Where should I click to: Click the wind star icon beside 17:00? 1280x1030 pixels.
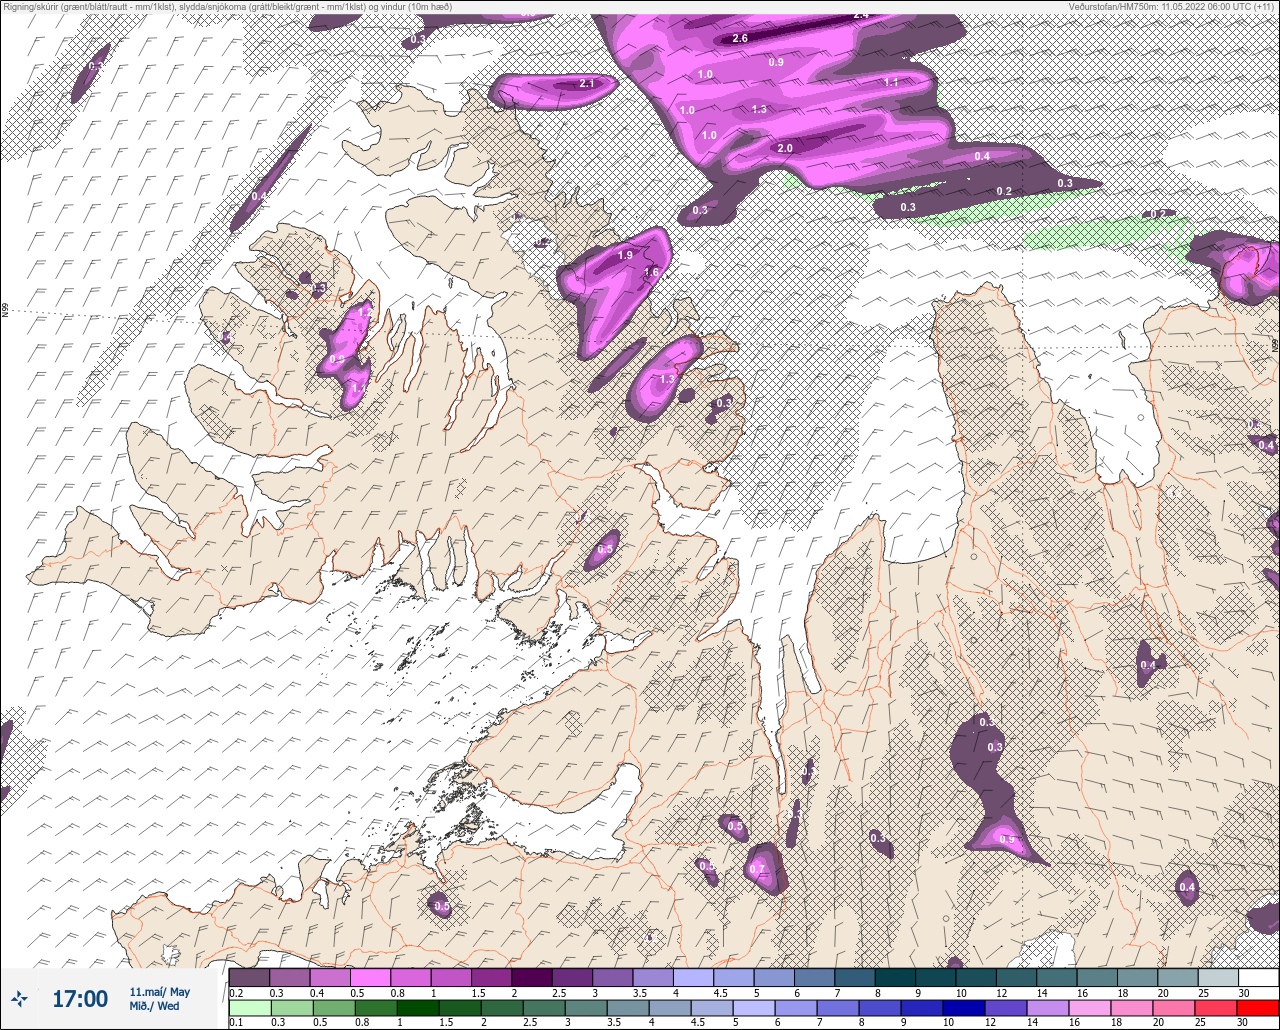click(19, 998)
